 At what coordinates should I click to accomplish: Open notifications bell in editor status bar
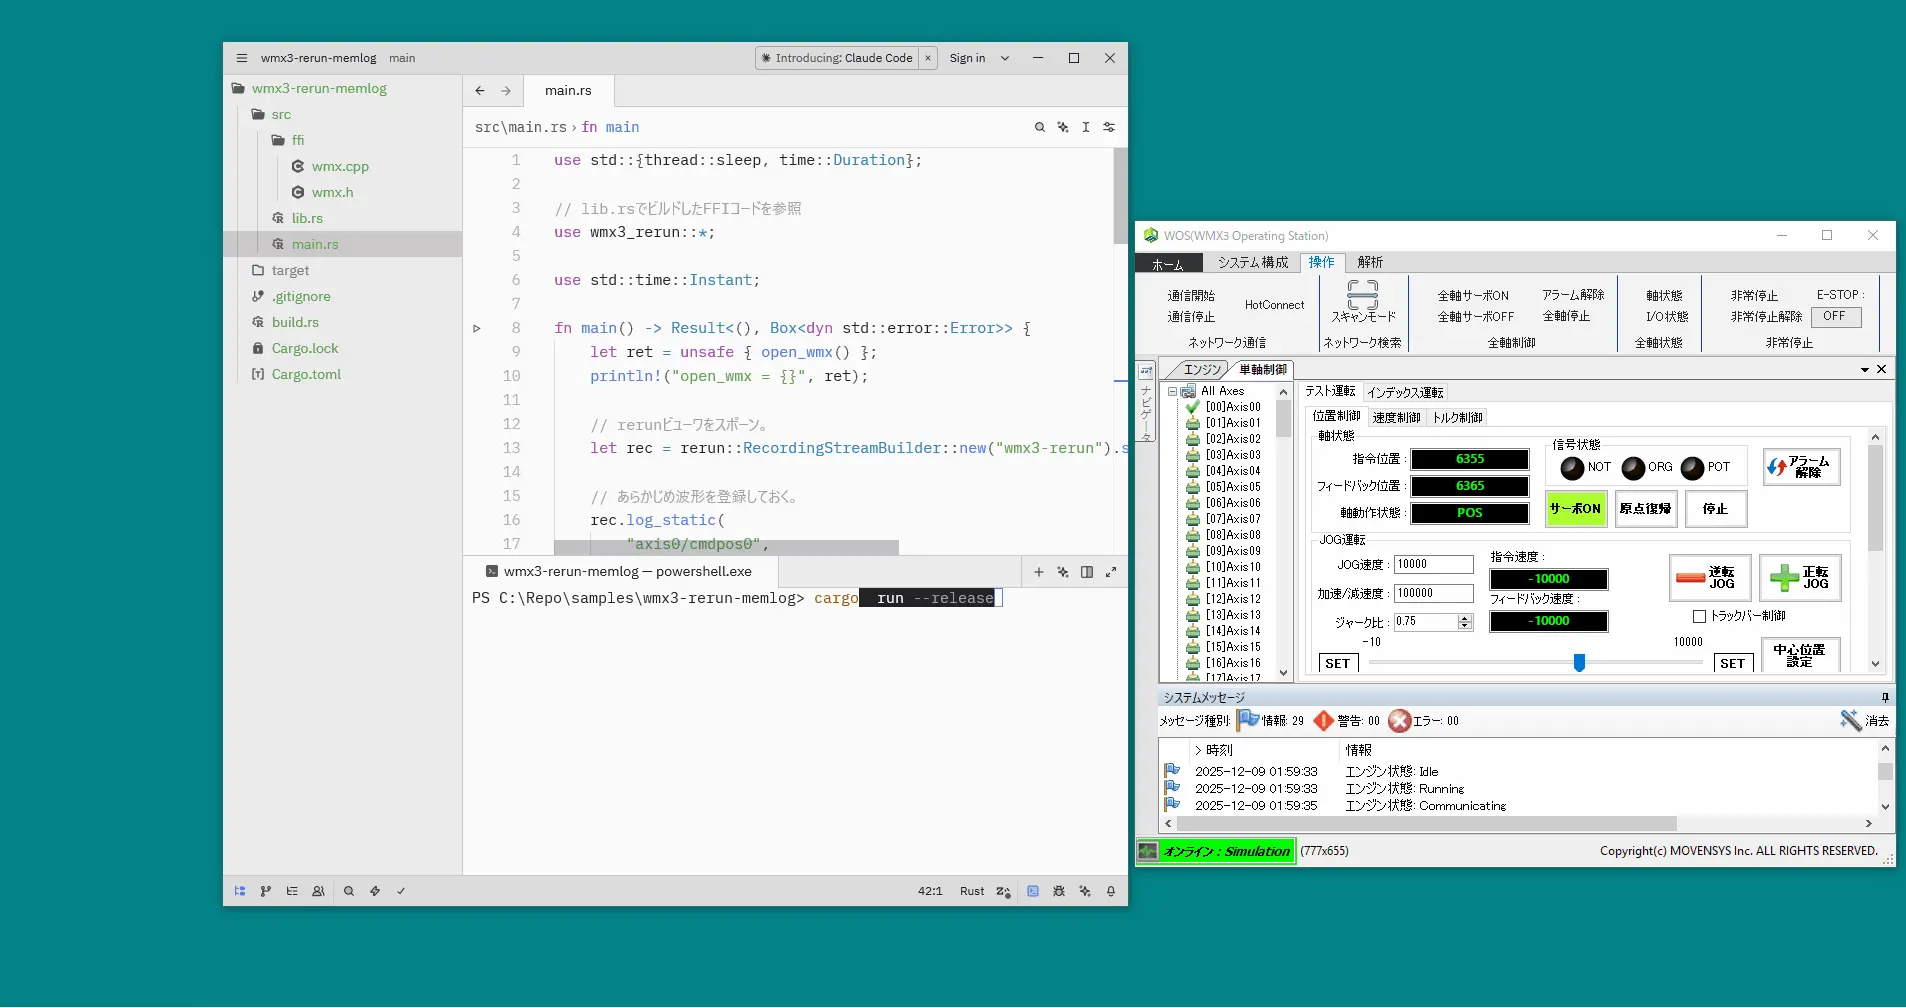point(1111,891)
